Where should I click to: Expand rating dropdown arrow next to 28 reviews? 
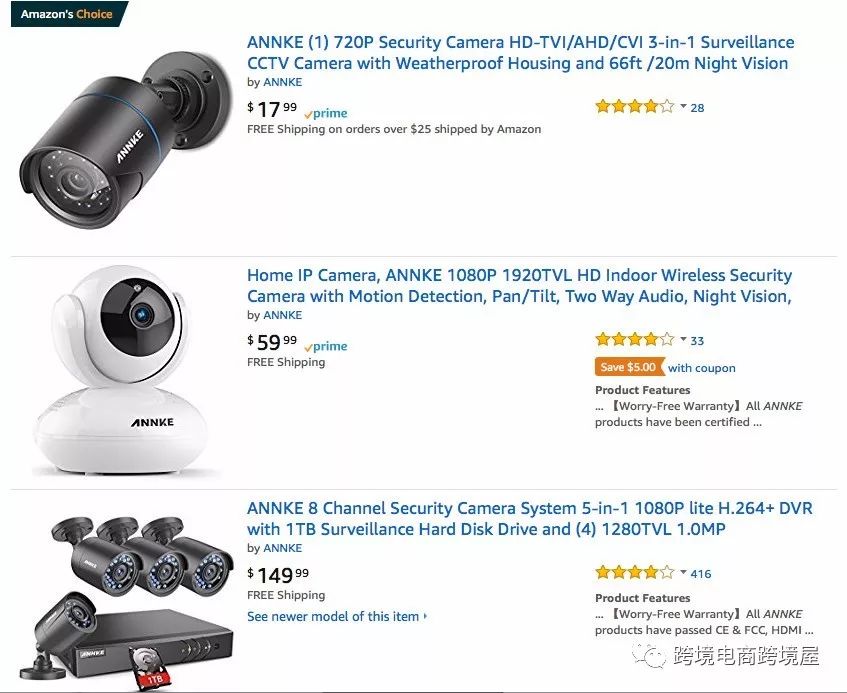click(x=683, y=106)
